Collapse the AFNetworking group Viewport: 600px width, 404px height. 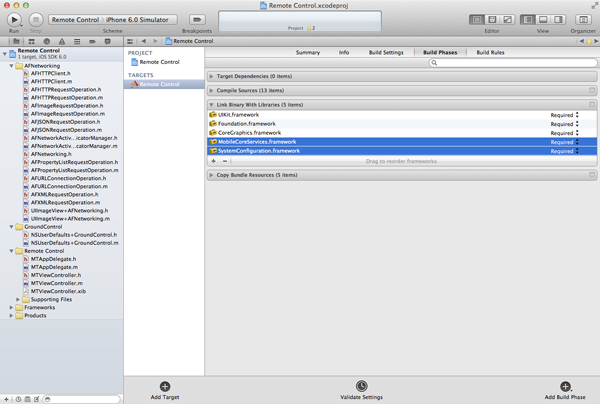pyautogui.click(x=11, y=66)
